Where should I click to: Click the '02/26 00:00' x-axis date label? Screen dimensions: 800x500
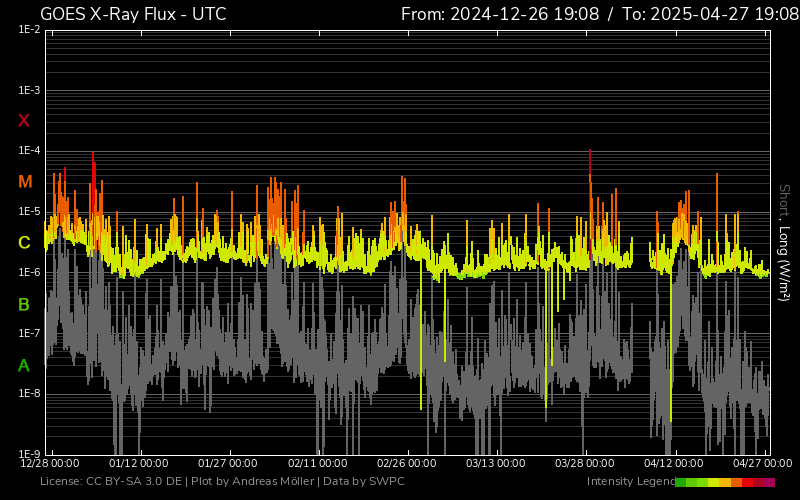pyautogui.click(x=407, y=463)
